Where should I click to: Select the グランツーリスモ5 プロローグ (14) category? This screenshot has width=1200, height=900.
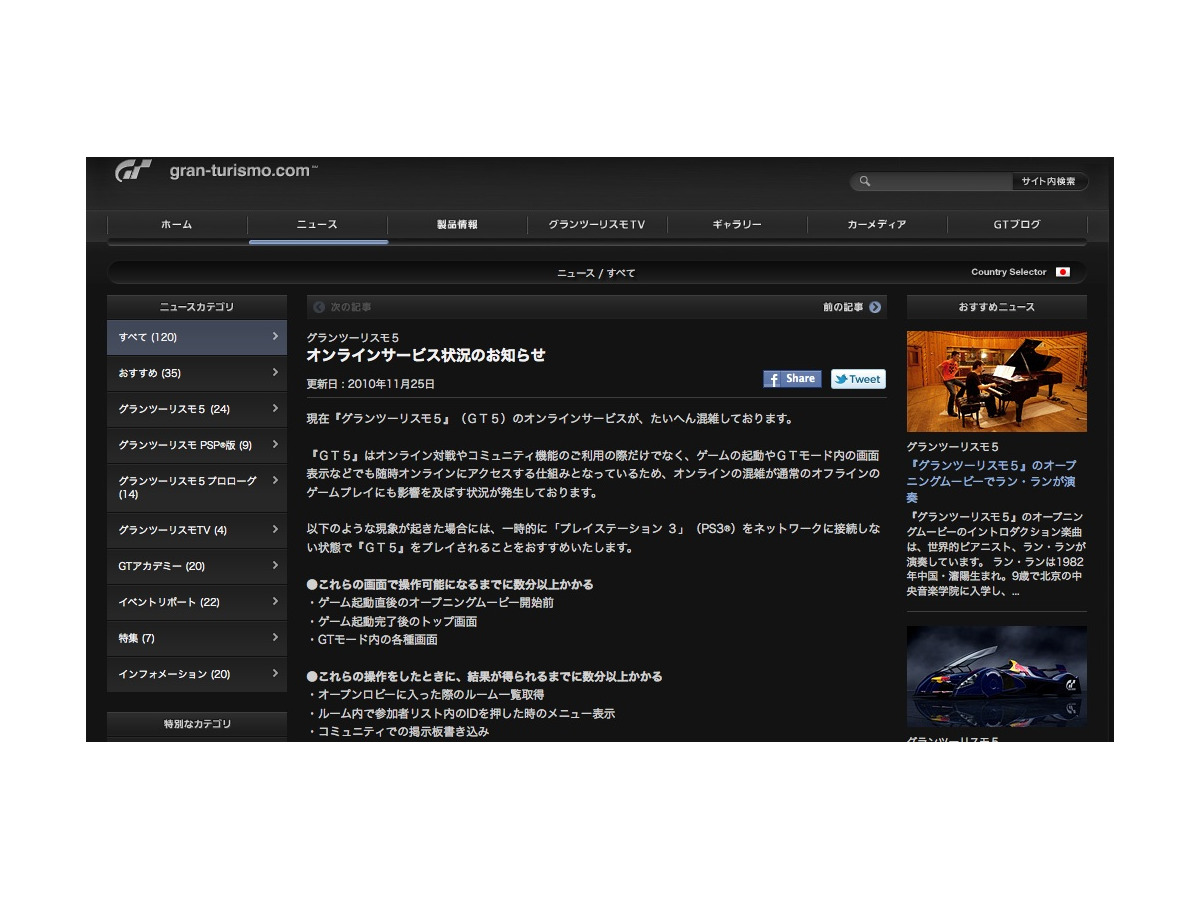click(x=188, y=487)
